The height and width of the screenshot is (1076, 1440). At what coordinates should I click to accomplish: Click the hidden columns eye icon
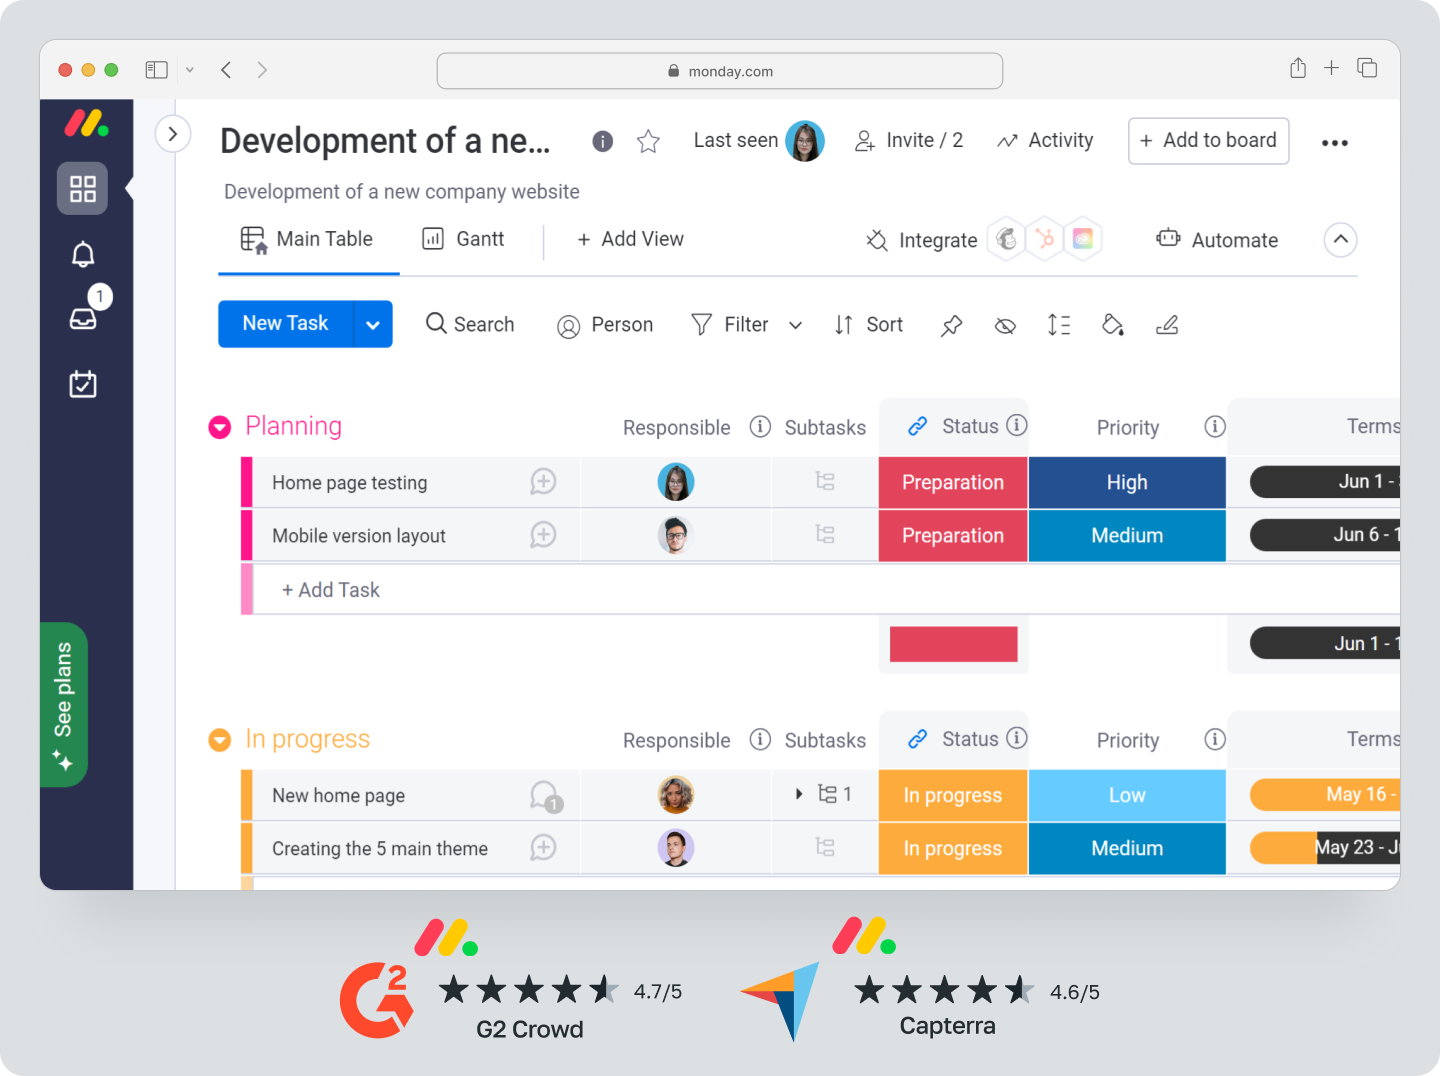pyautogui.click(x=1005, y=325)
